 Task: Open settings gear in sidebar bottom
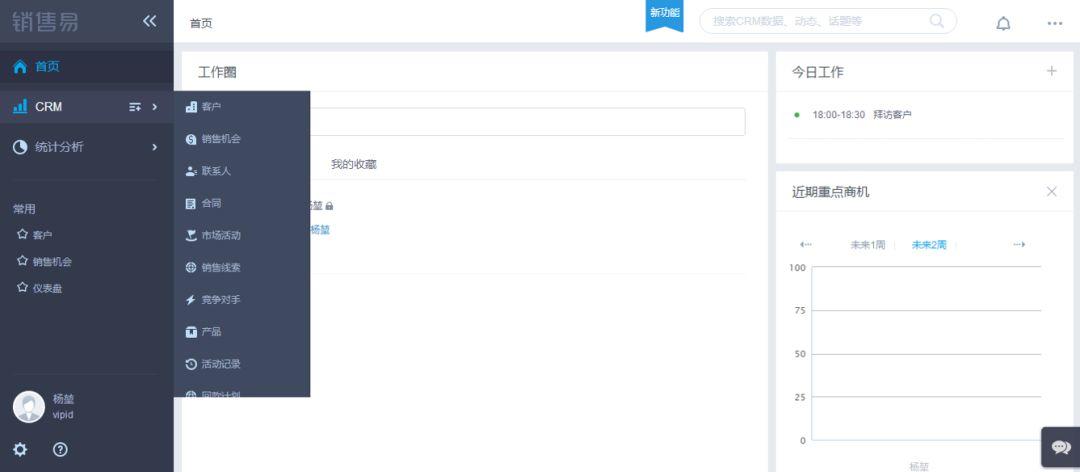(21, 450)
